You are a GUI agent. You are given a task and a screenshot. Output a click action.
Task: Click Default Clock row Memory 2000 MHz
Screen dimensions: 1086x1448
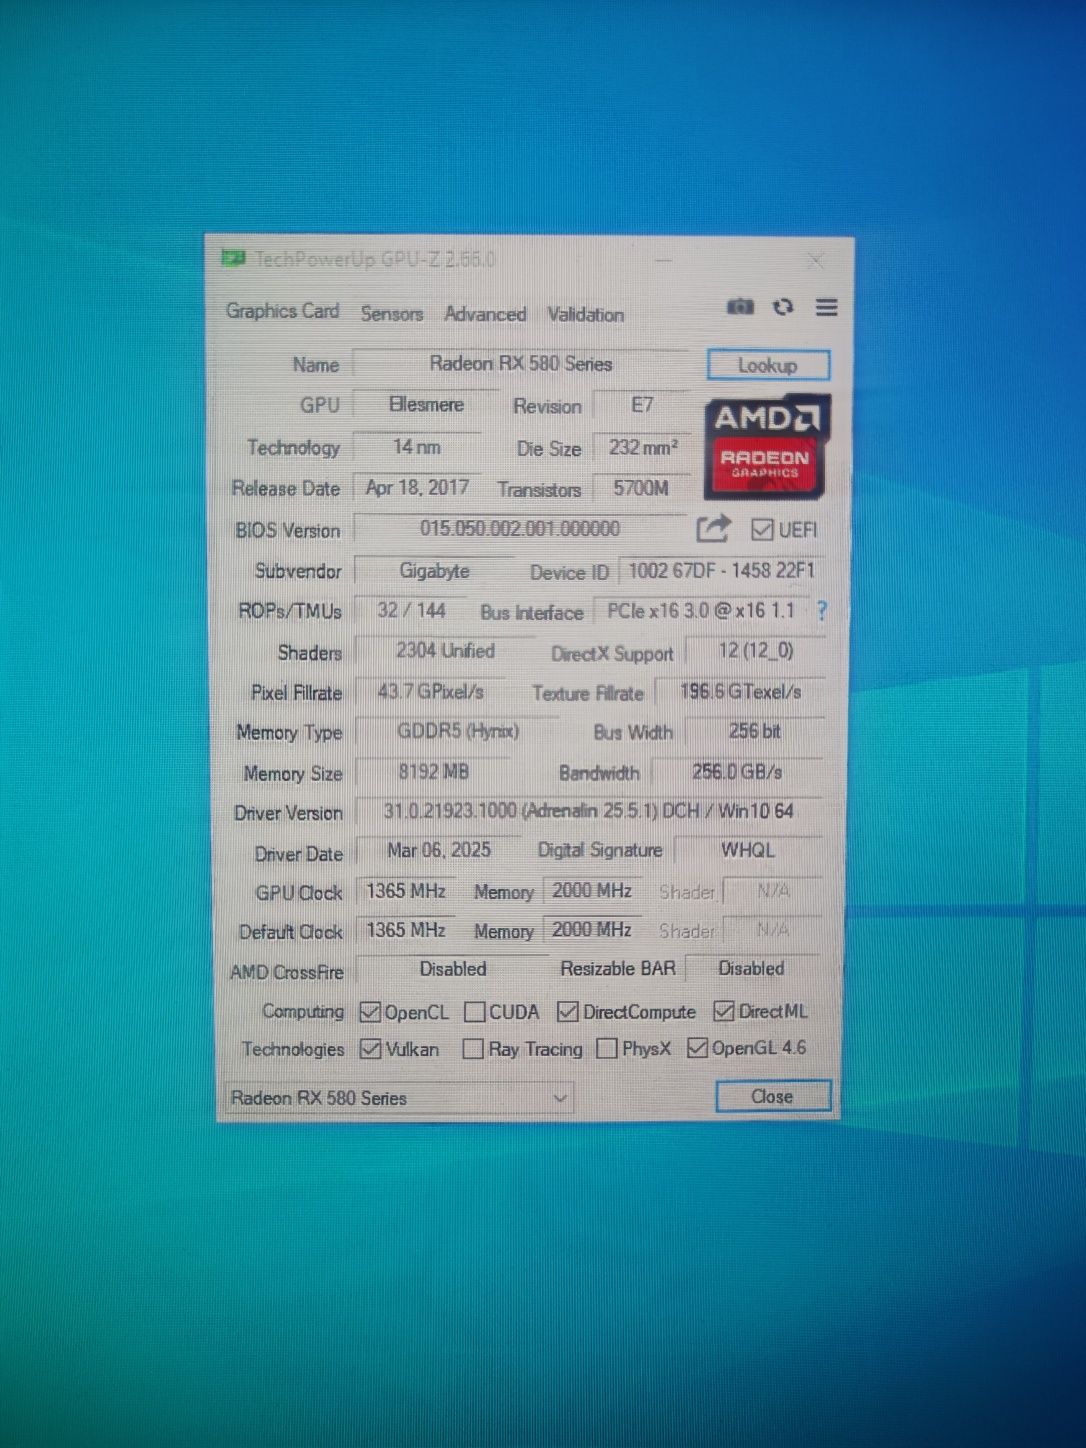point(592,929)
